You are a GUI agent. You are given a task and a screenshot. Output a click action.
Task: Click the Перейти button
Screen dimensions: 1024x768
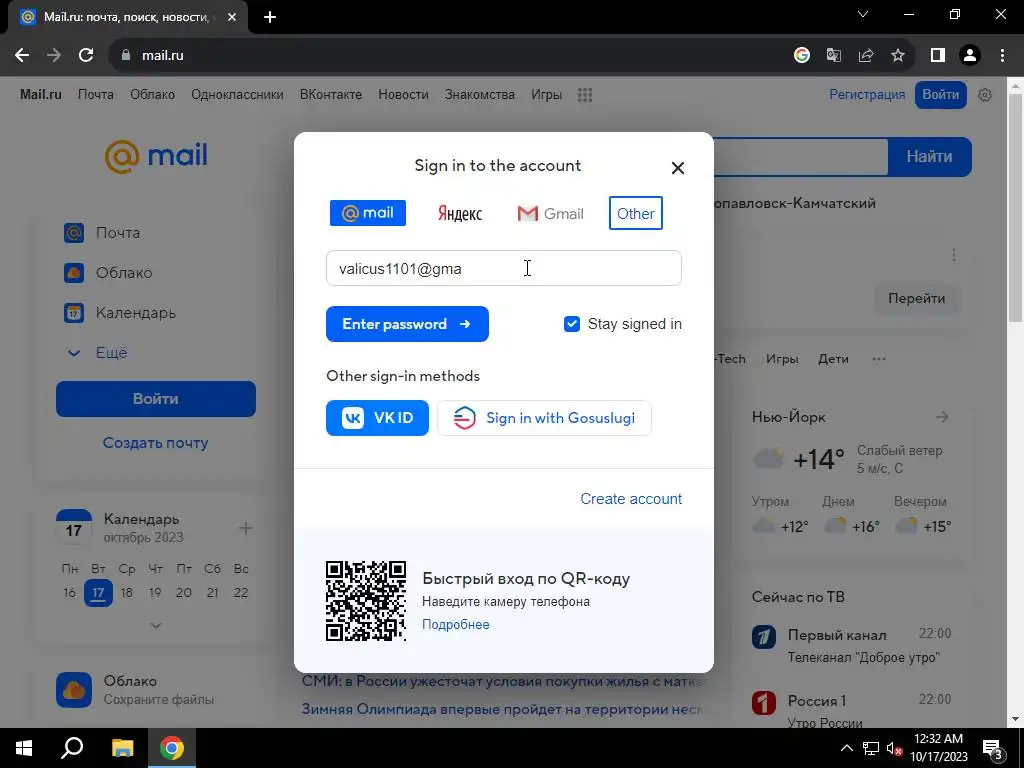[916, 298]
